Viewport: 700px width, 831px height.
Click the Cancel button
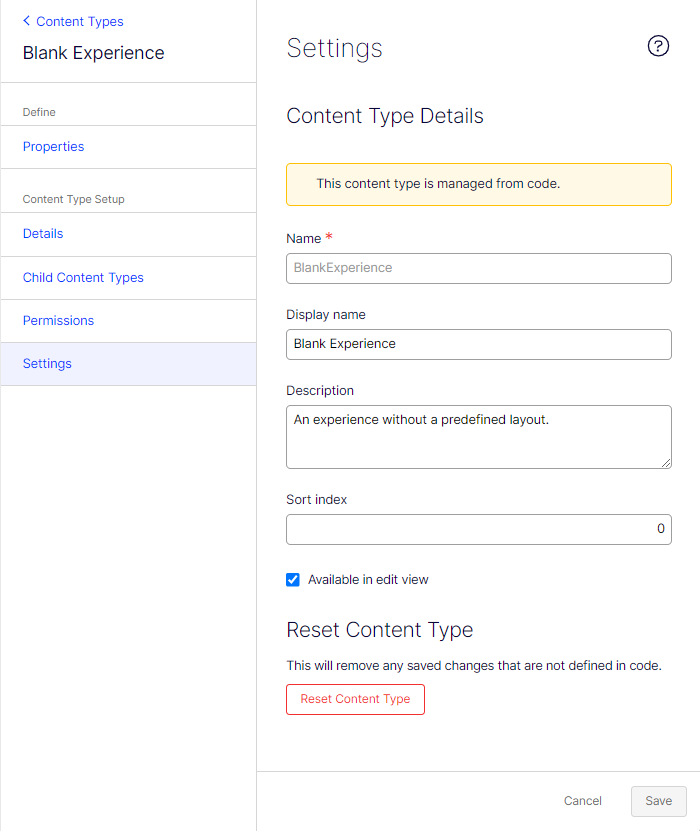583,801
